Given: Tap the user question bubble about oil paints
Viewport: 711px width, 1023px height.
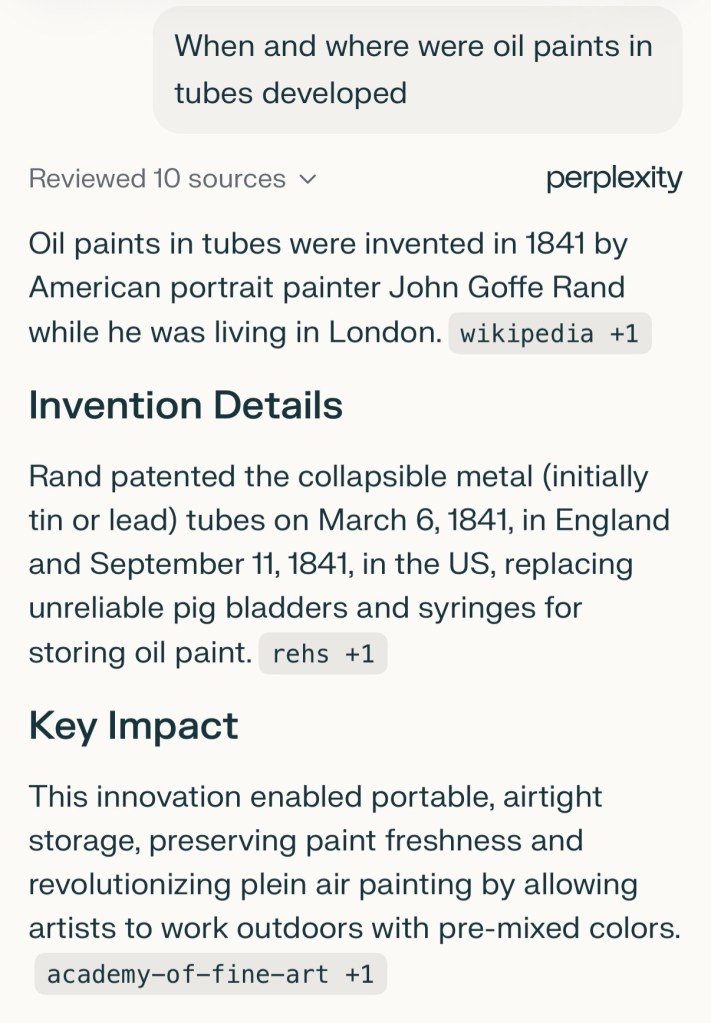Looking at the screenshot, I should (x=417, y=69).
